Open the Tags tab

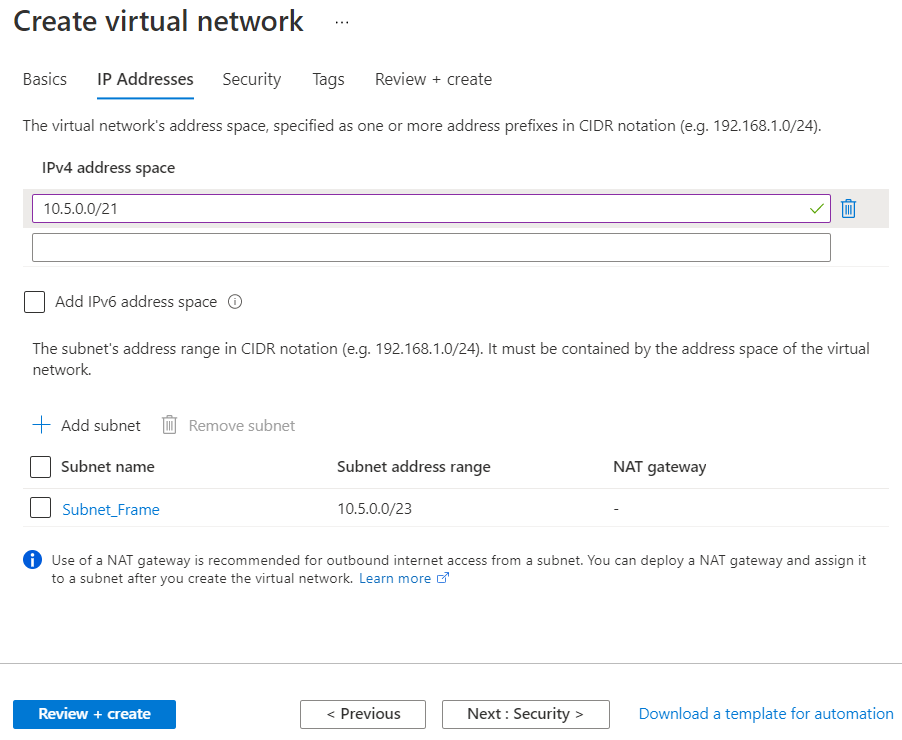[328, 79]
